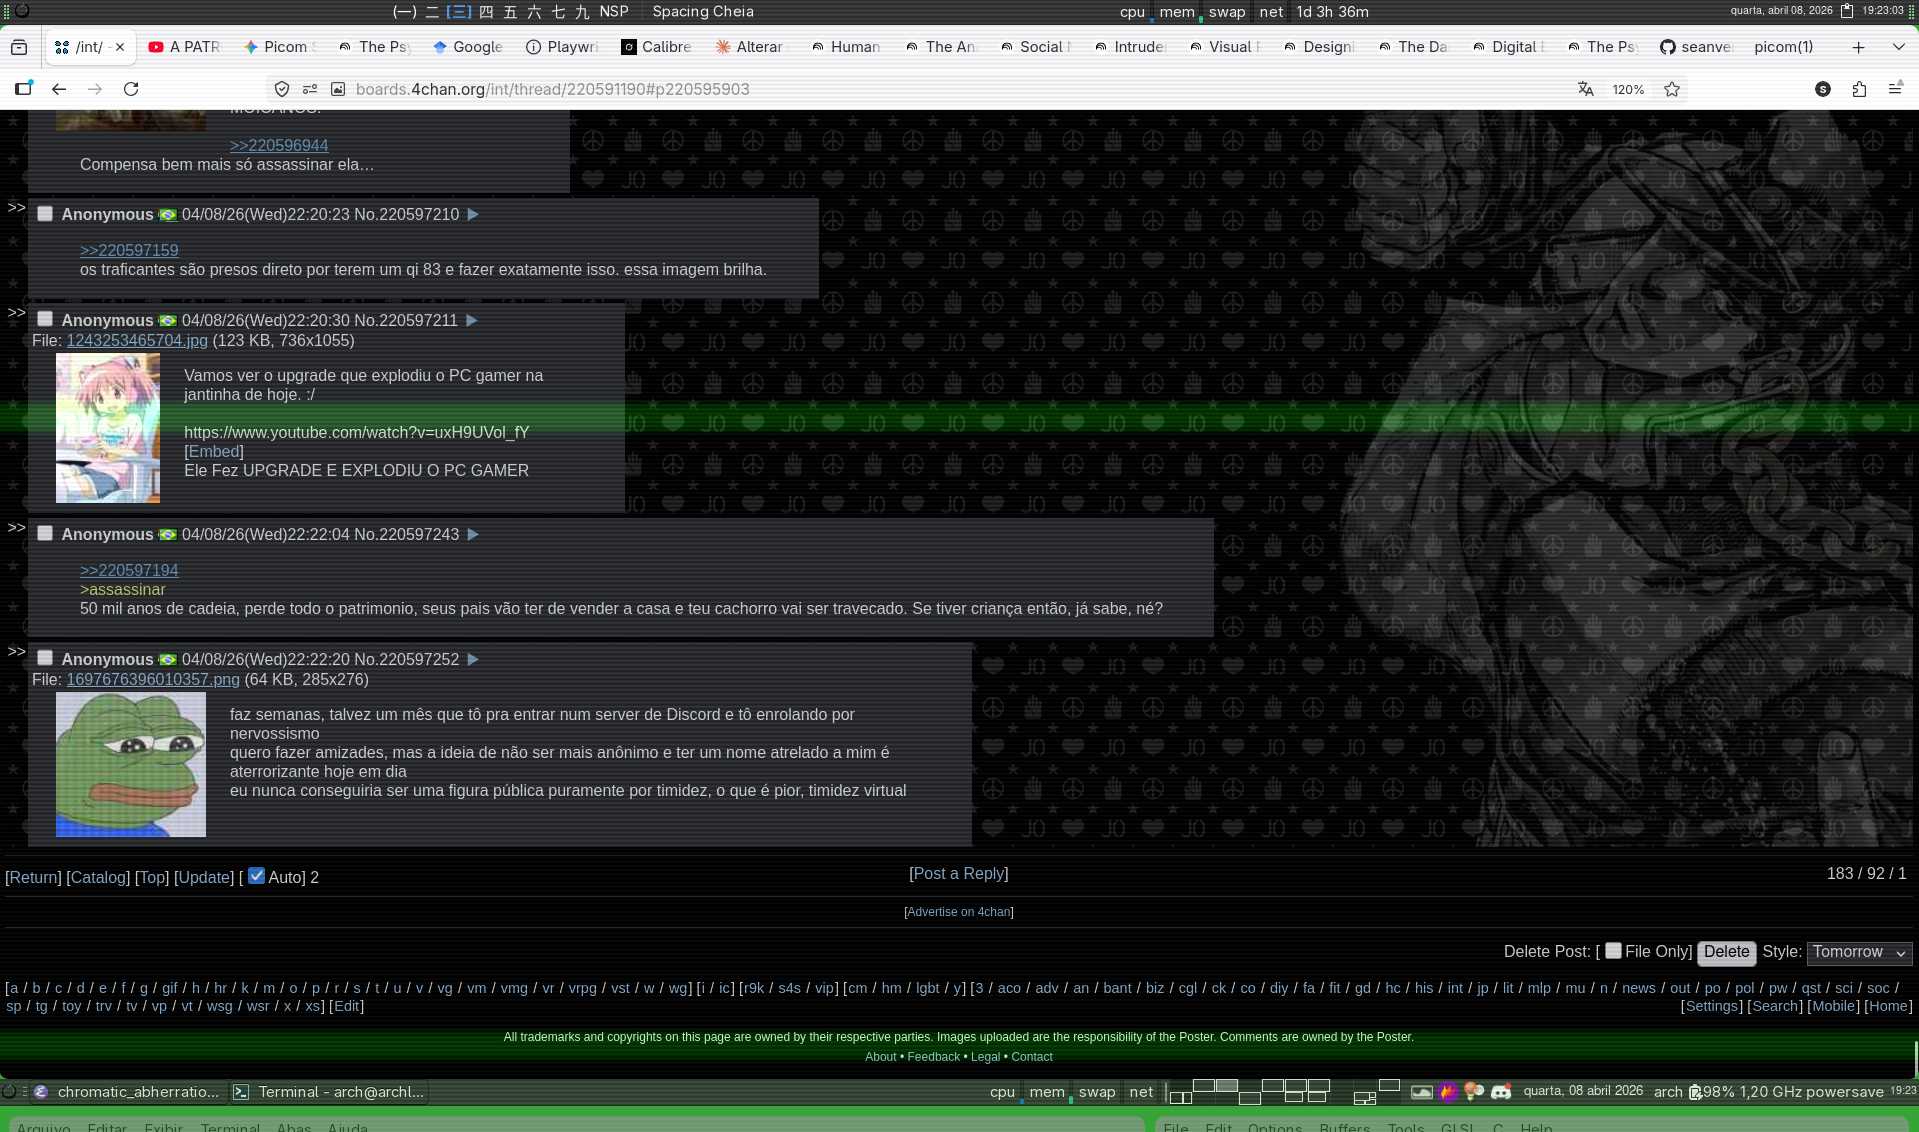Open file link 1243253465704.jpg
Image resolution: width=1919 pixels, height=1132 pixels.
tap(137, 340)
